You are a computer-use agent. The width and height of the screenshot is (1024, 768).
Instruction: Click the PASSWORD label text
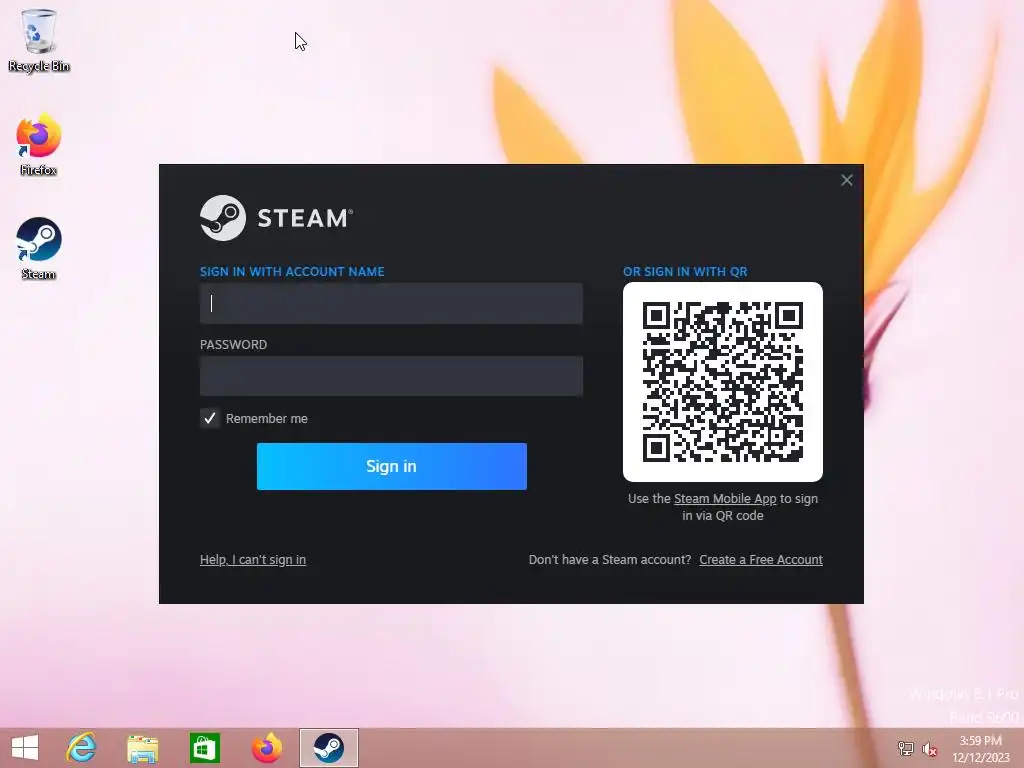point(233,345)
